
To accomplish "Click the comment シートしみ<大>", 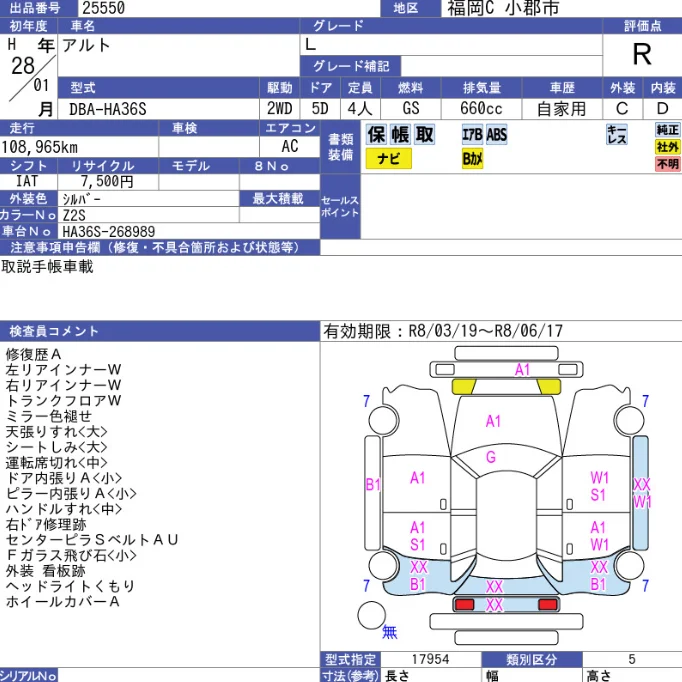I will point(57,447).
